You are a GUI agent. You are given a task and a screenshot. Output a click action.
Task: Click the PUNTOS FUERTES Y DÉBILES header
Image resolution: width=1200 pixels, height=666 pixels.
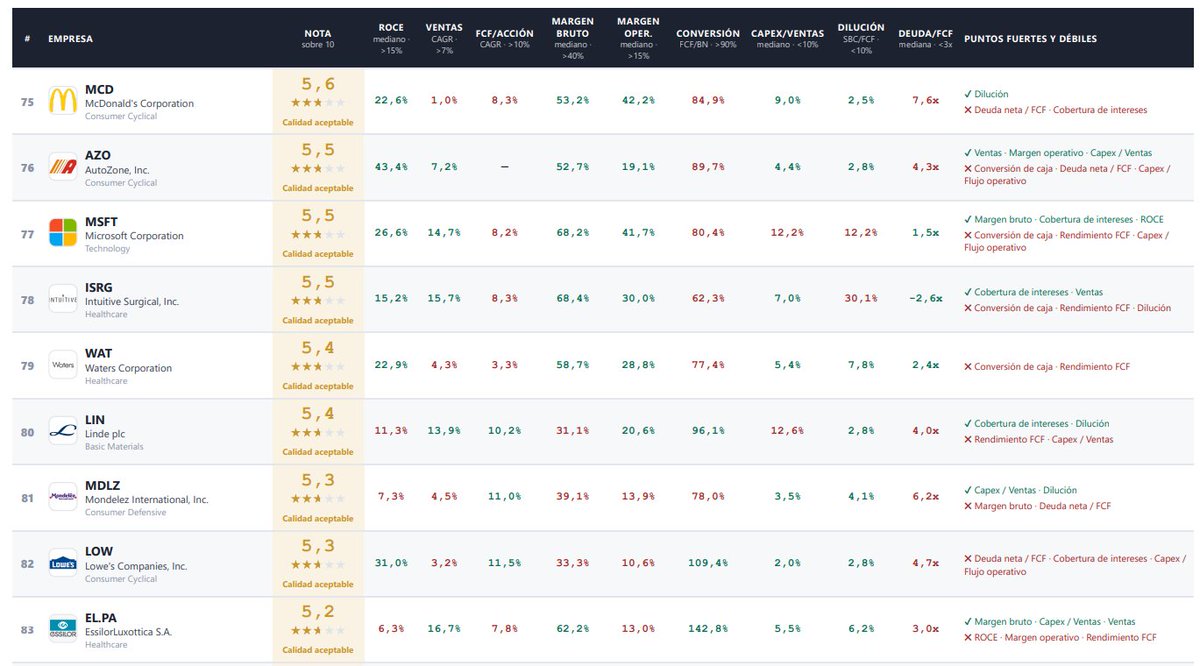click(1030, 39)
